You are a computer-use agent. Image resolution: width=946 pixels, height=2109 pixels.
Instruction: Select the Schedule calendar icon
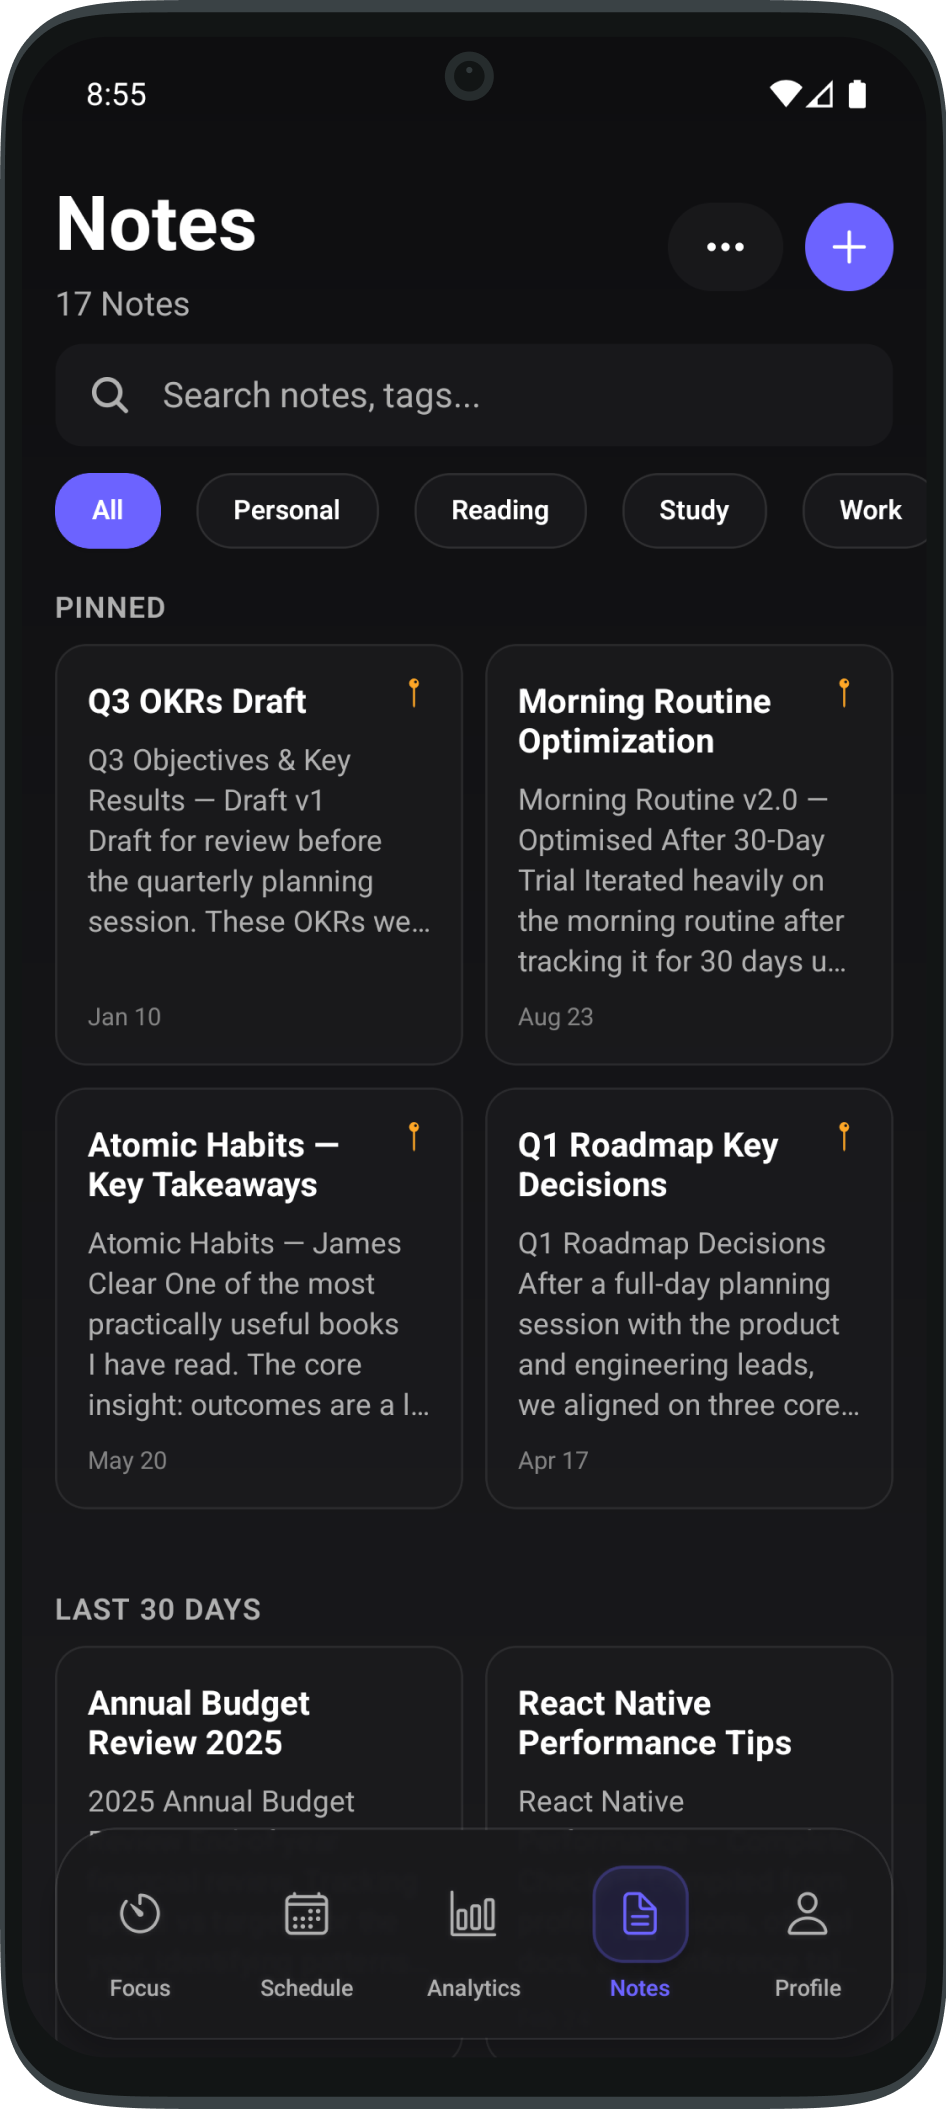tap(306, 1914)
